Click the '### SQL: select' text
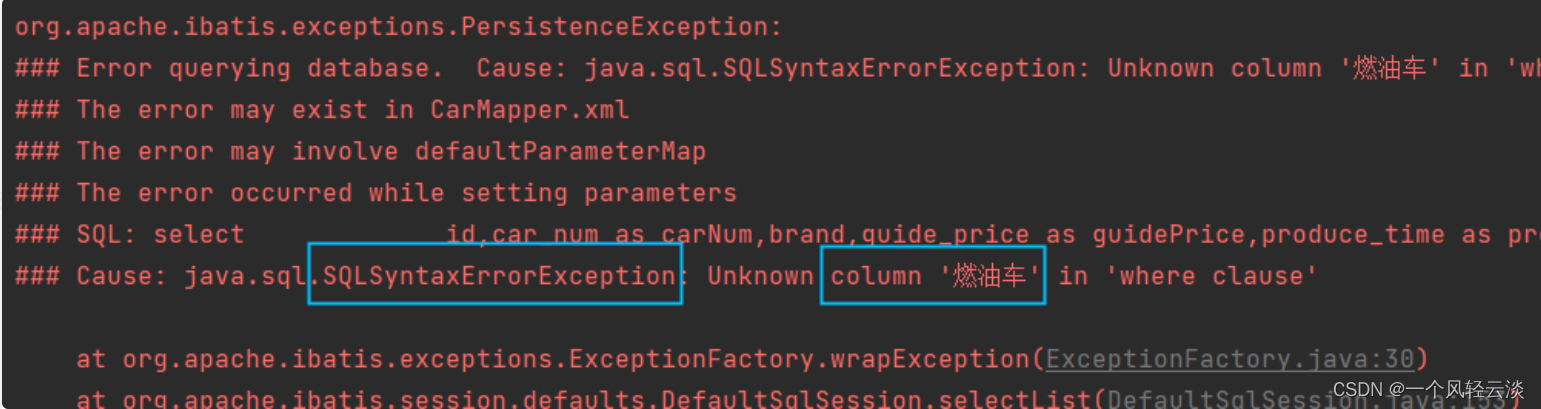Viewport: 1541px width, 409px height. point(130,235)
